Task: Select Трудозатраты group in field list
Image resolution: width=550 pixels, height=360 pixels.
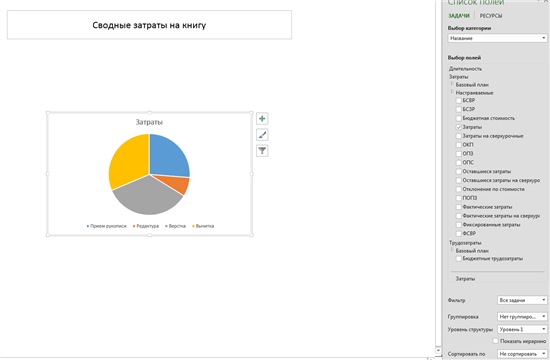Action: click(x=465, y=243)
